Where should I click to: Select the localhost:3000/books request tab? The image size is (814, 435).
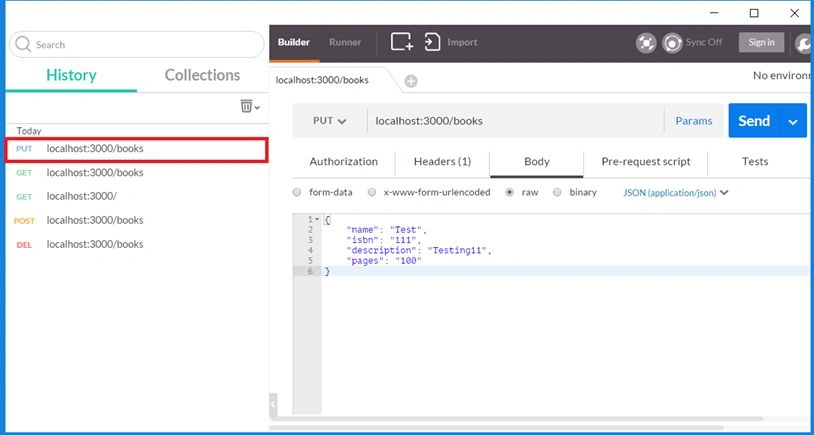click(x=322, y=80)
